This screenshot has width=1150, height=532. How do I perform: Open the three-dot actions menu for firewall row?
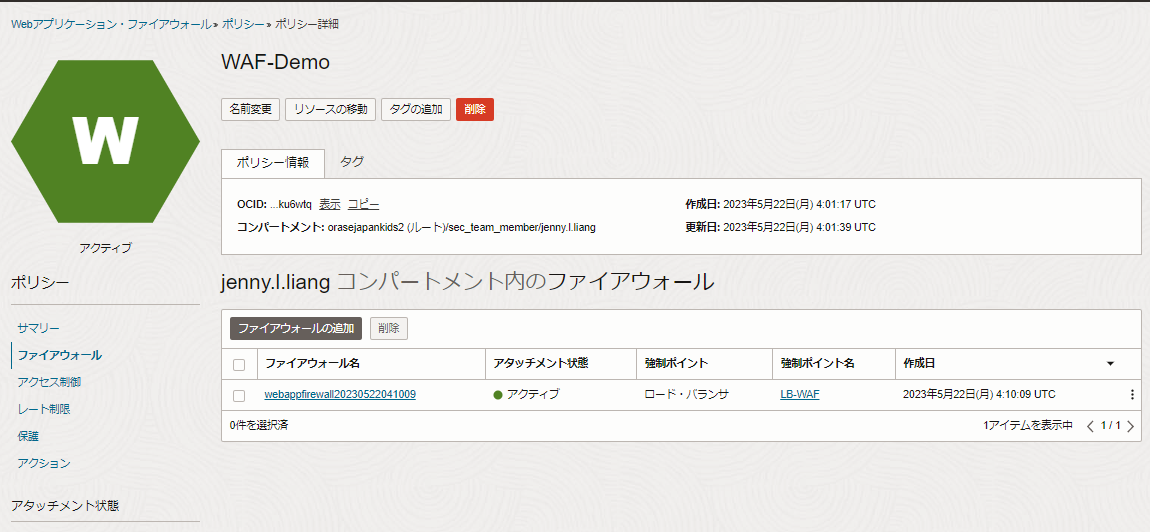1132,394
